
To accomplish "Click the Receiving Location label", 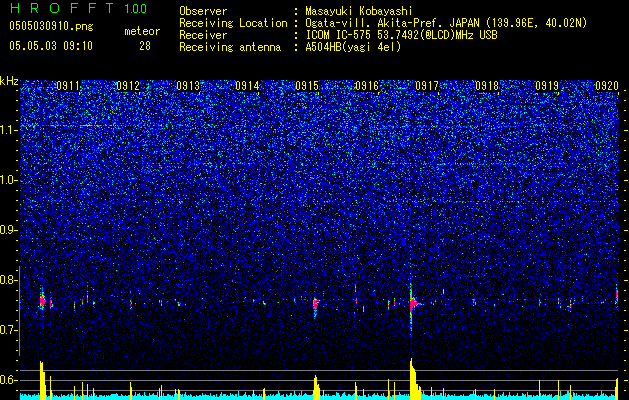I will coord(233,23).
